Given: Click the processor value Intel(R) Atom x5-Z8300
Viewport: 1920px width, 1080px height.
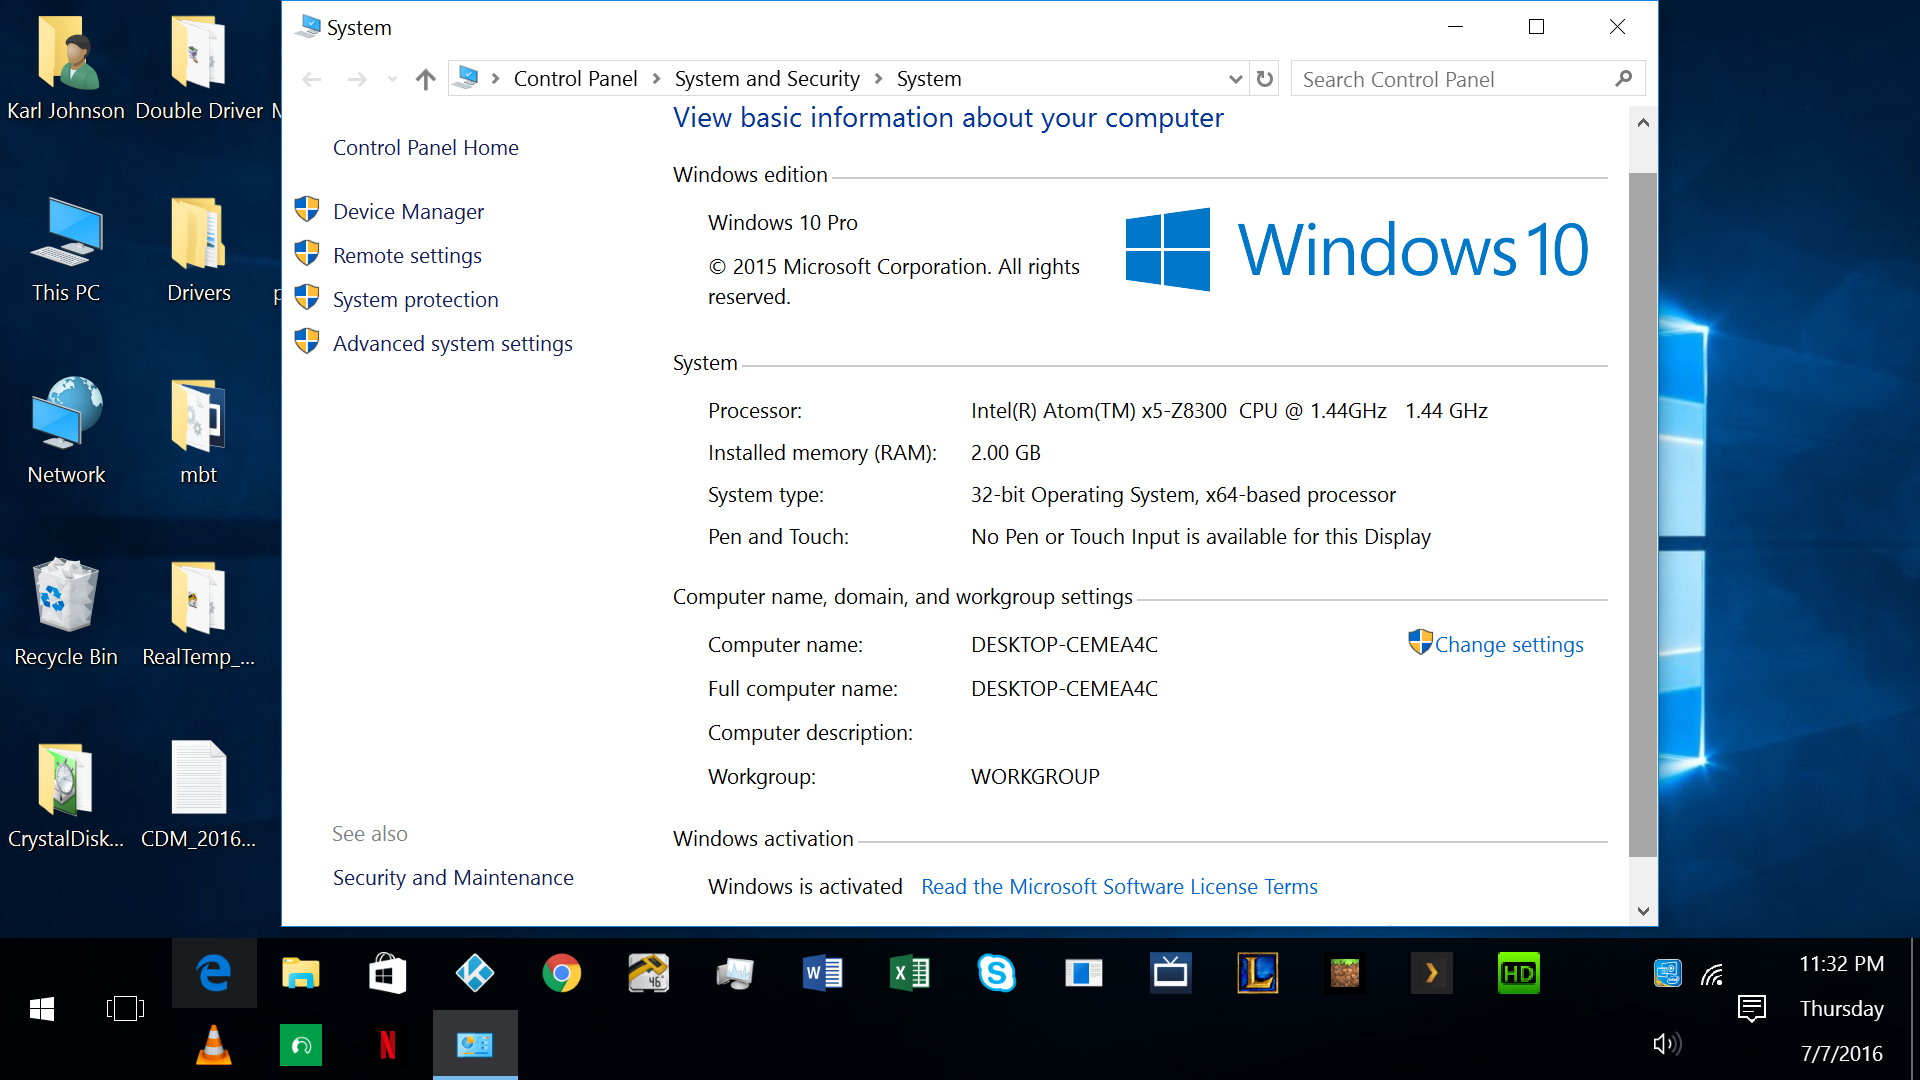Looking at the screenshot, I should (1229, 411).
